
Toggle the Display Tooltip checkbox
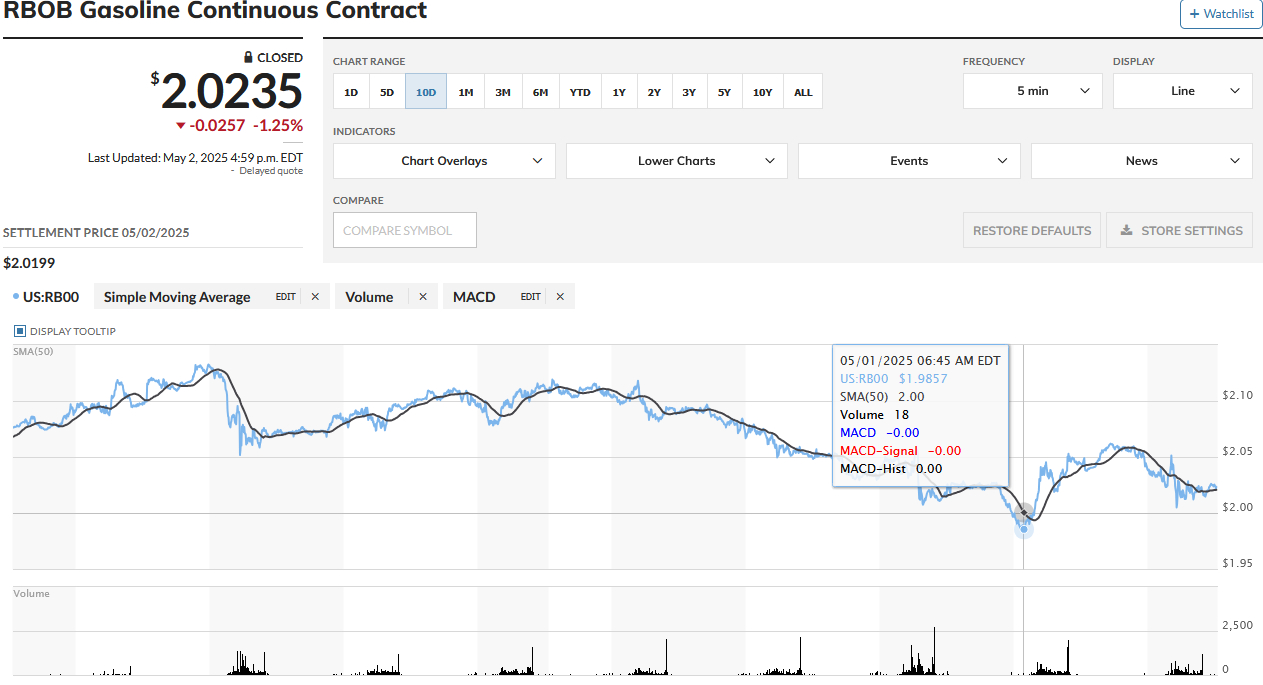coord(19,331)
